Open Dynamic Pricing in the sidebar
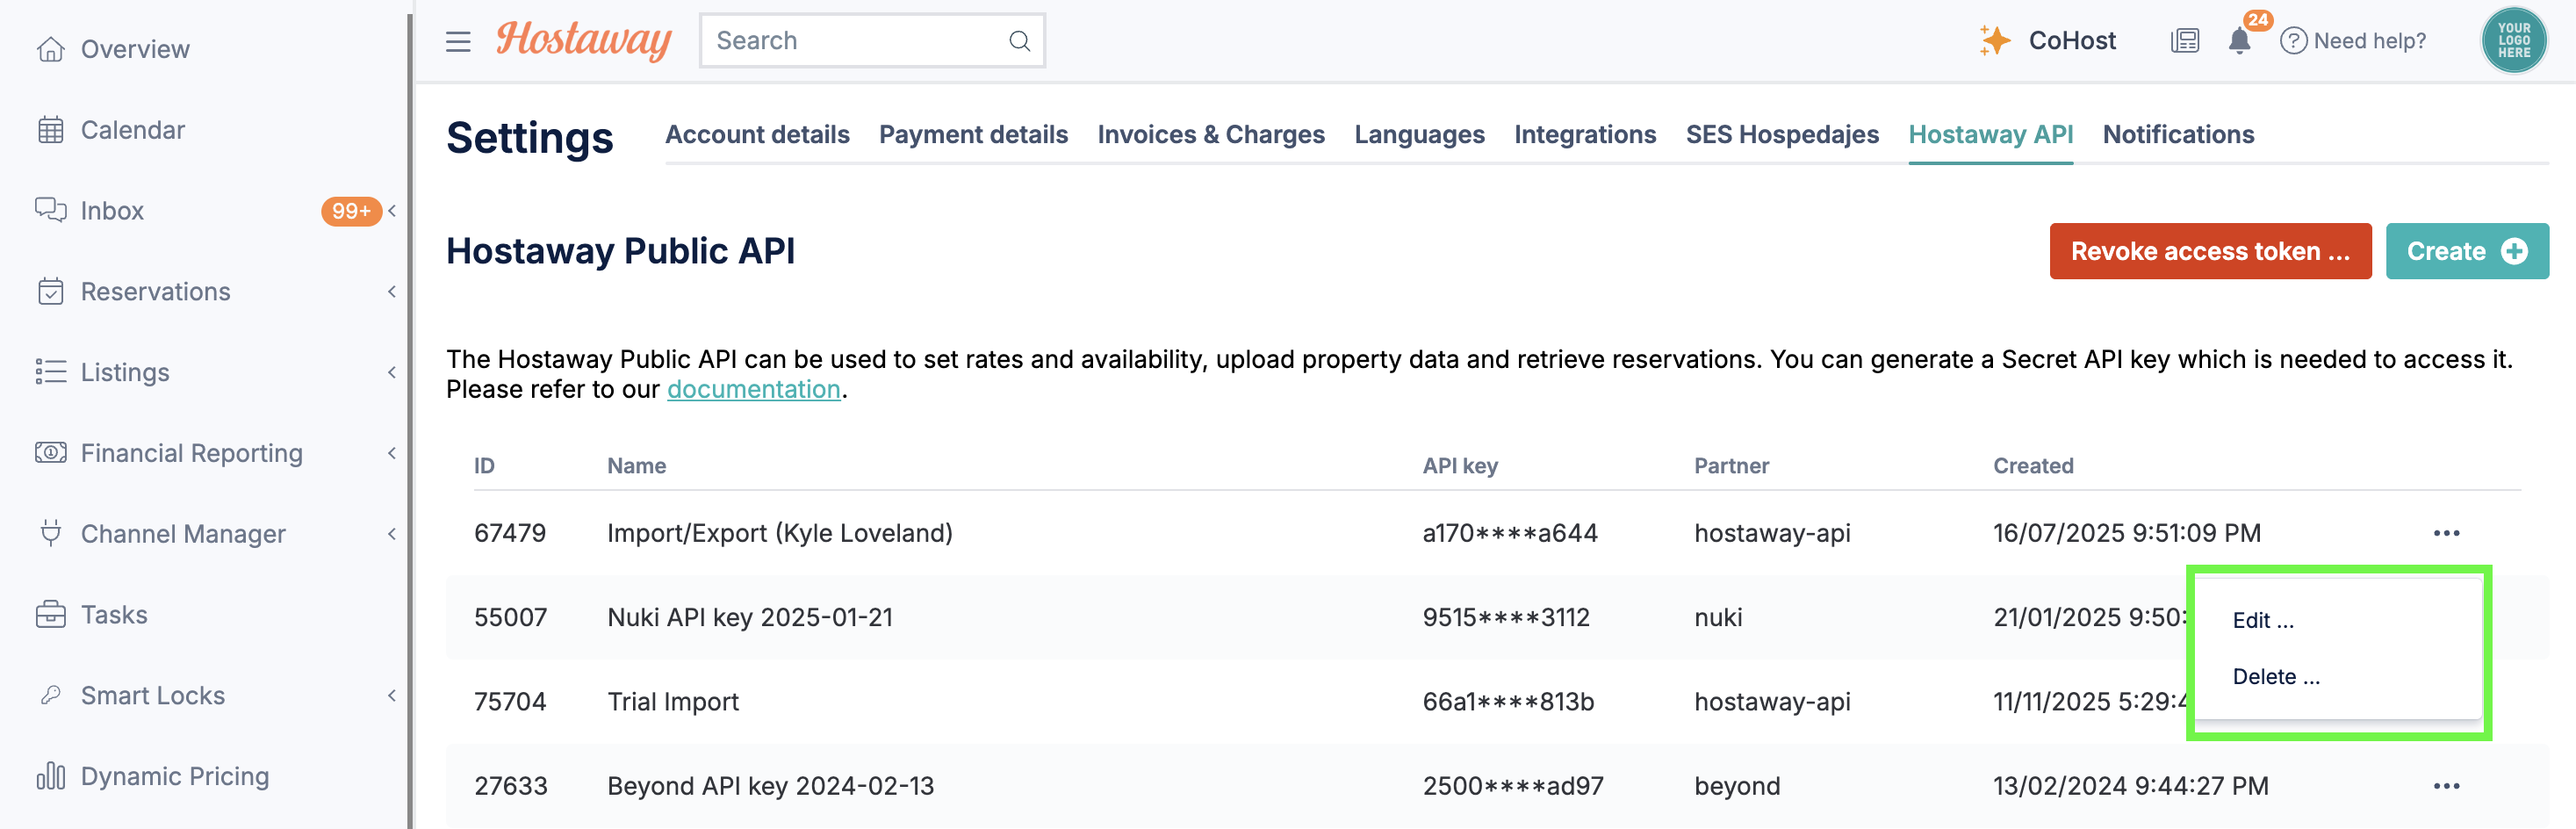Screen dimensions: 2576x829 pyautogui.click(x=174, y=776)
